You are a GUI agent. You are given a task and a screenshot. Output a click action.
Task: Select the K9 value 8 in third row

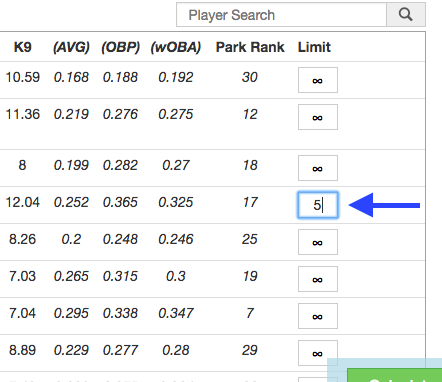tap(22, 165)
